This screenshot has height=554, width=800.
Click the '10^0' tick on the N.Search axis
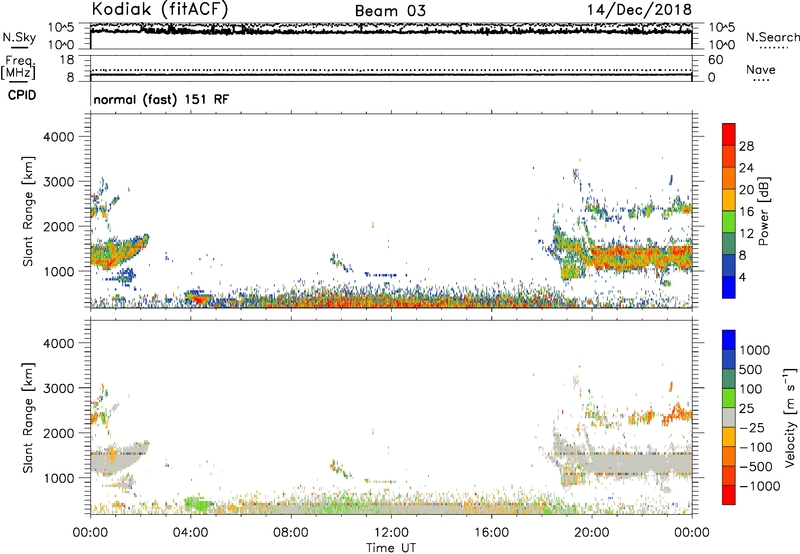coord(721,45)
